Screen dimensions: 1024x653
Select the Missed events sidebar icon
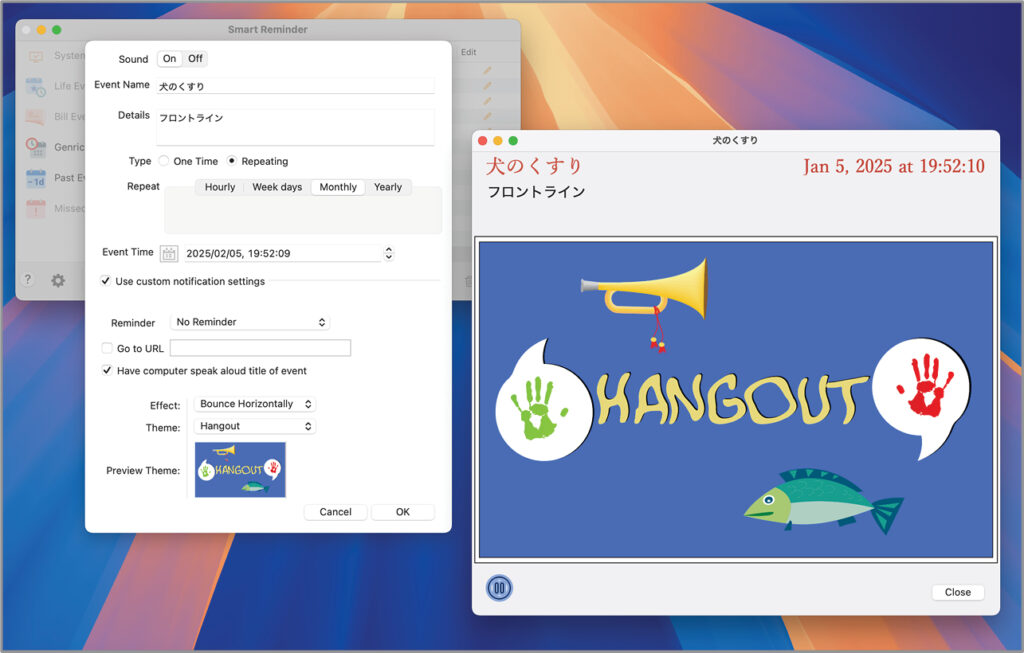pos(35,208)
